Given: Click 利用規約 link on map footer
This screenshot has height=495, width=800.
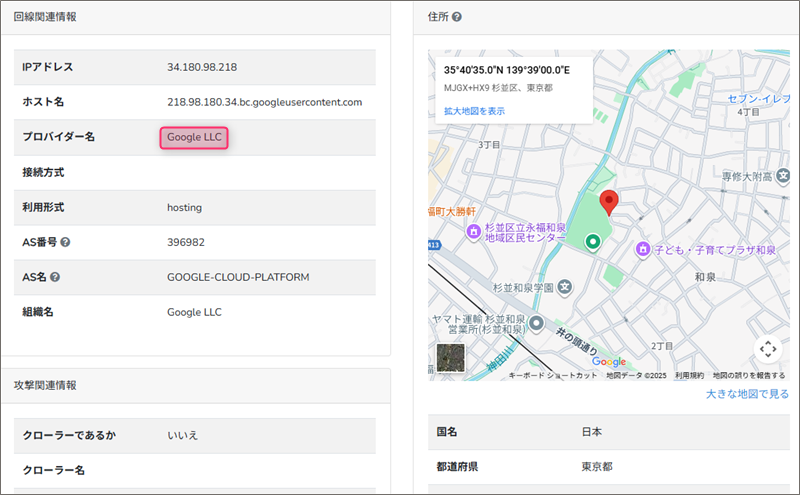Looking at the screenshot, I should coord(689,375).
